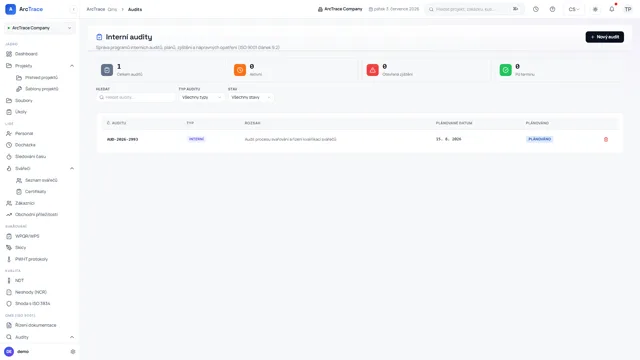Viewport: 640px width, 360px height.
Task: Collapse the Projekty section chevron
Action: pos(72,66)
